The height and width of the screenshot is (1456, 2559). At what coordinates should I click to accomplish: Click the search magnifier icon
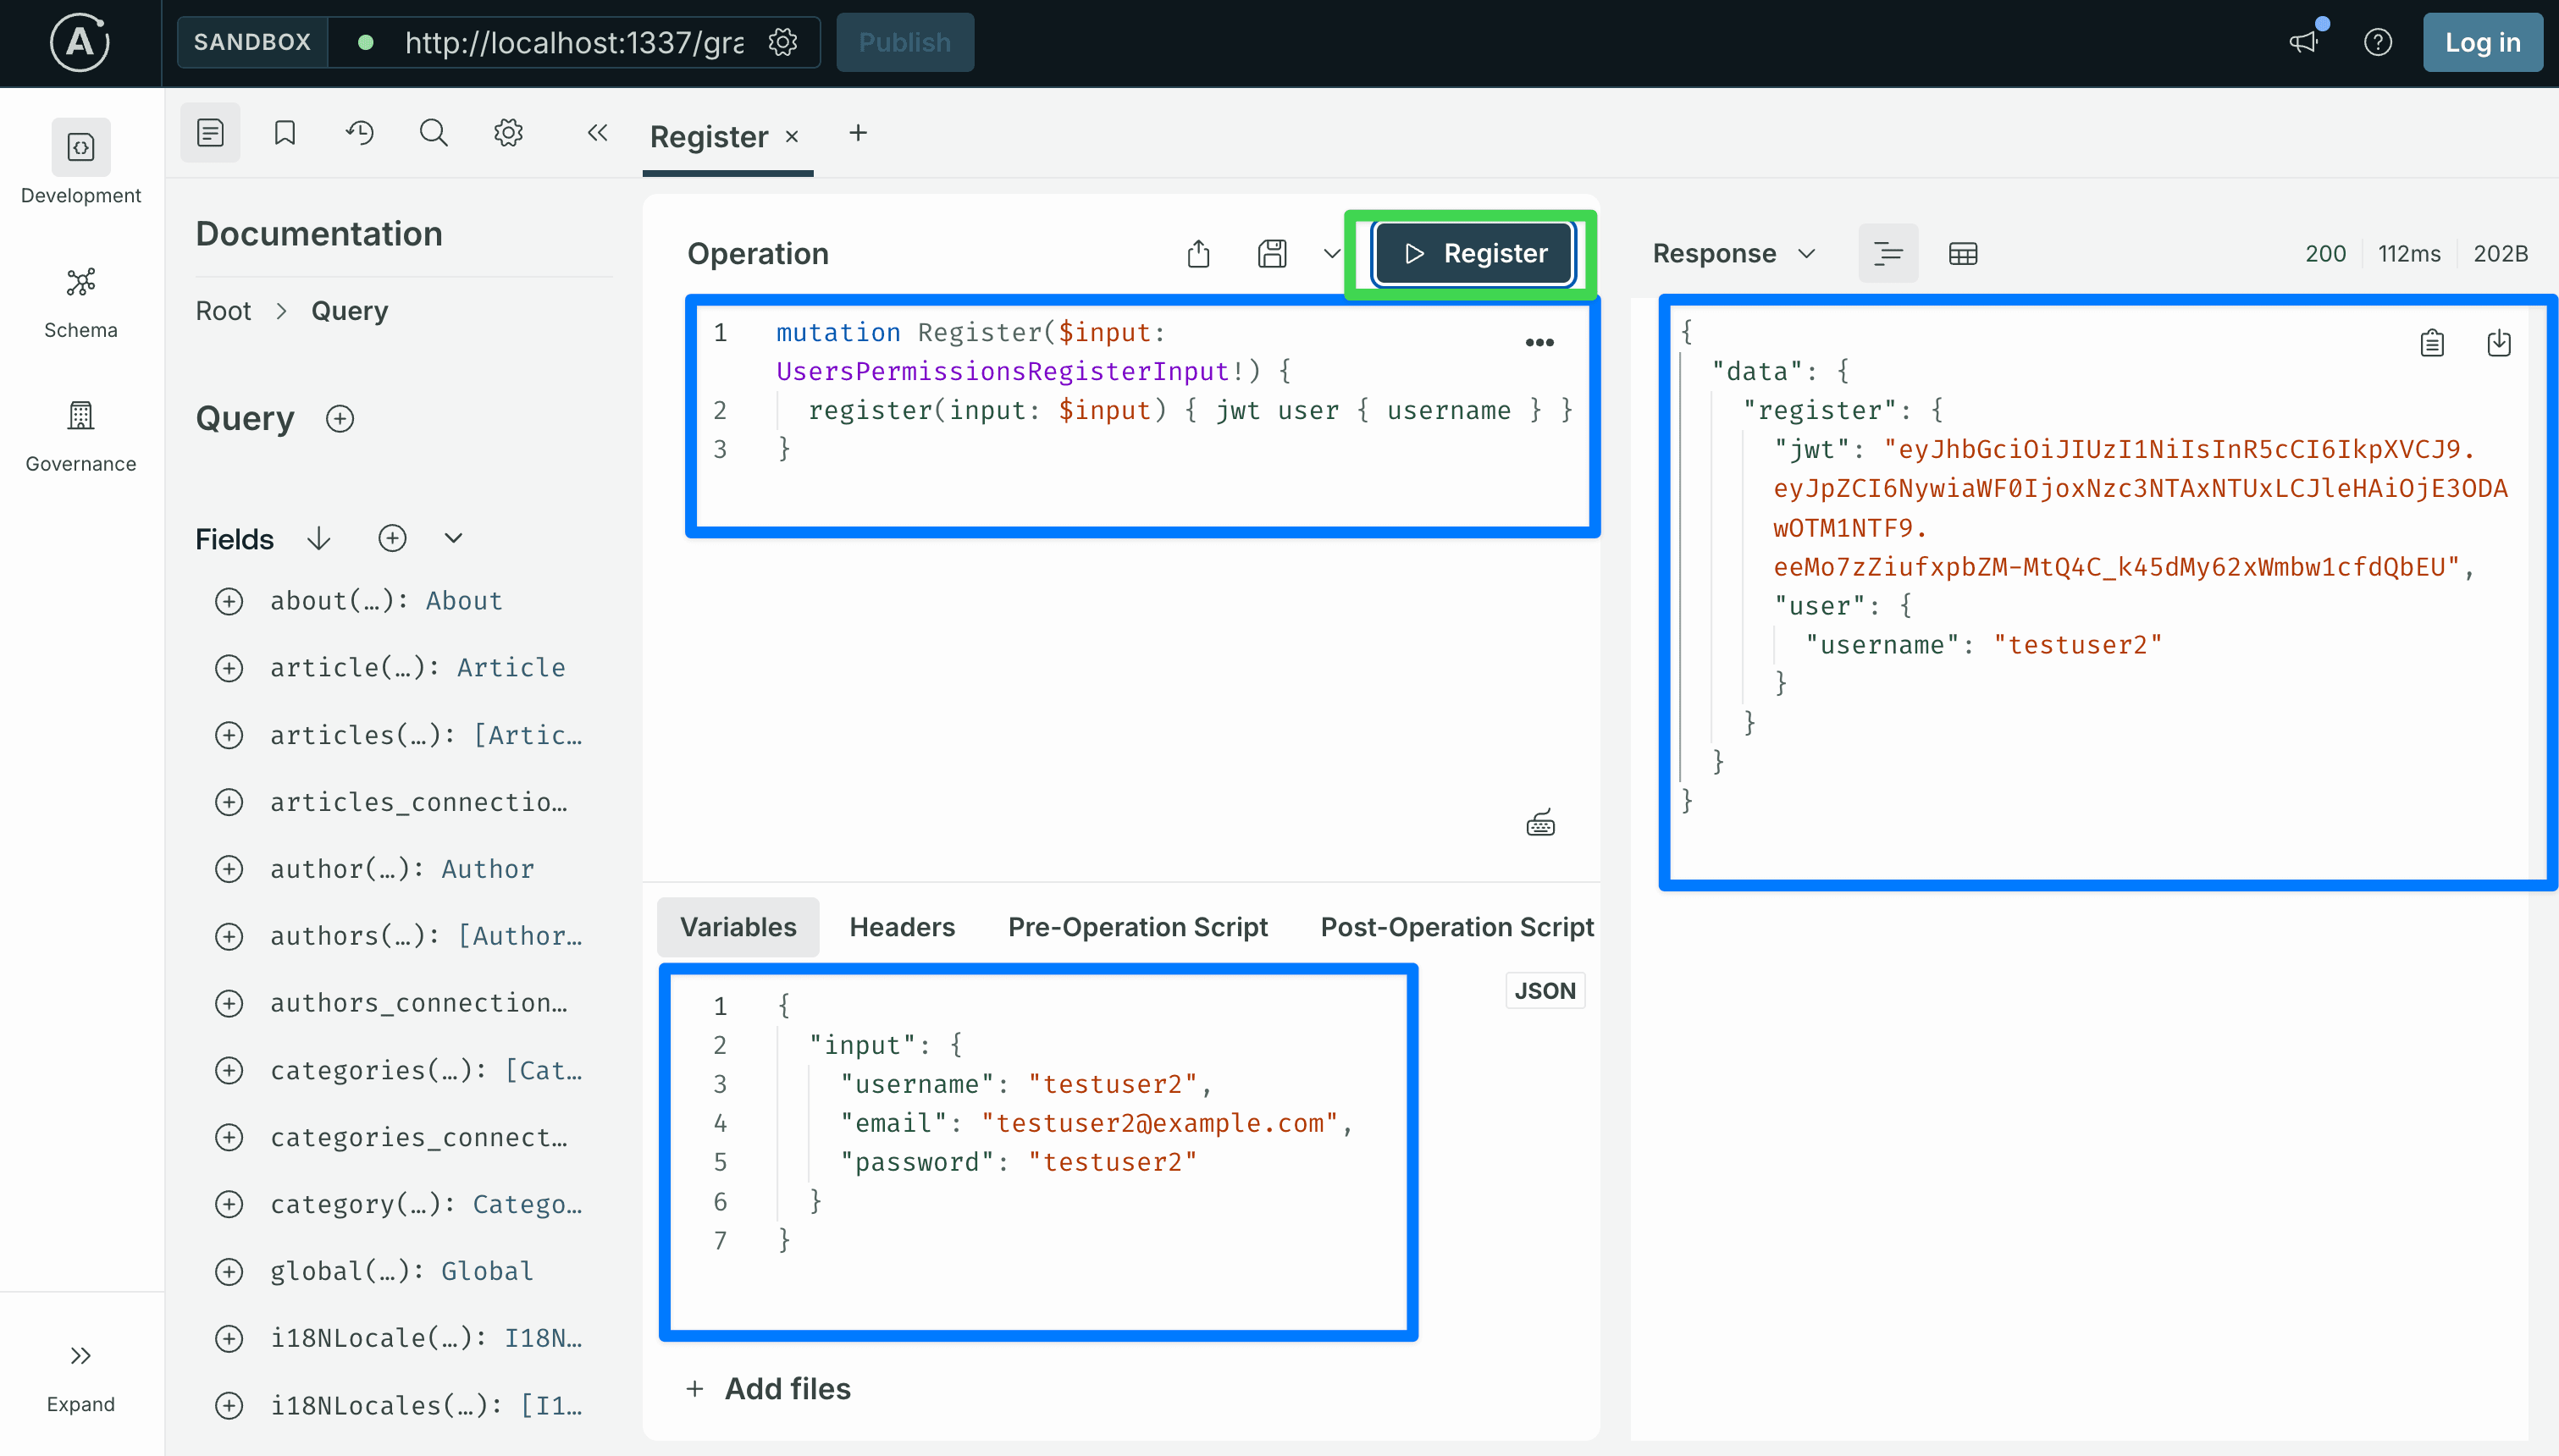point(433,133)
